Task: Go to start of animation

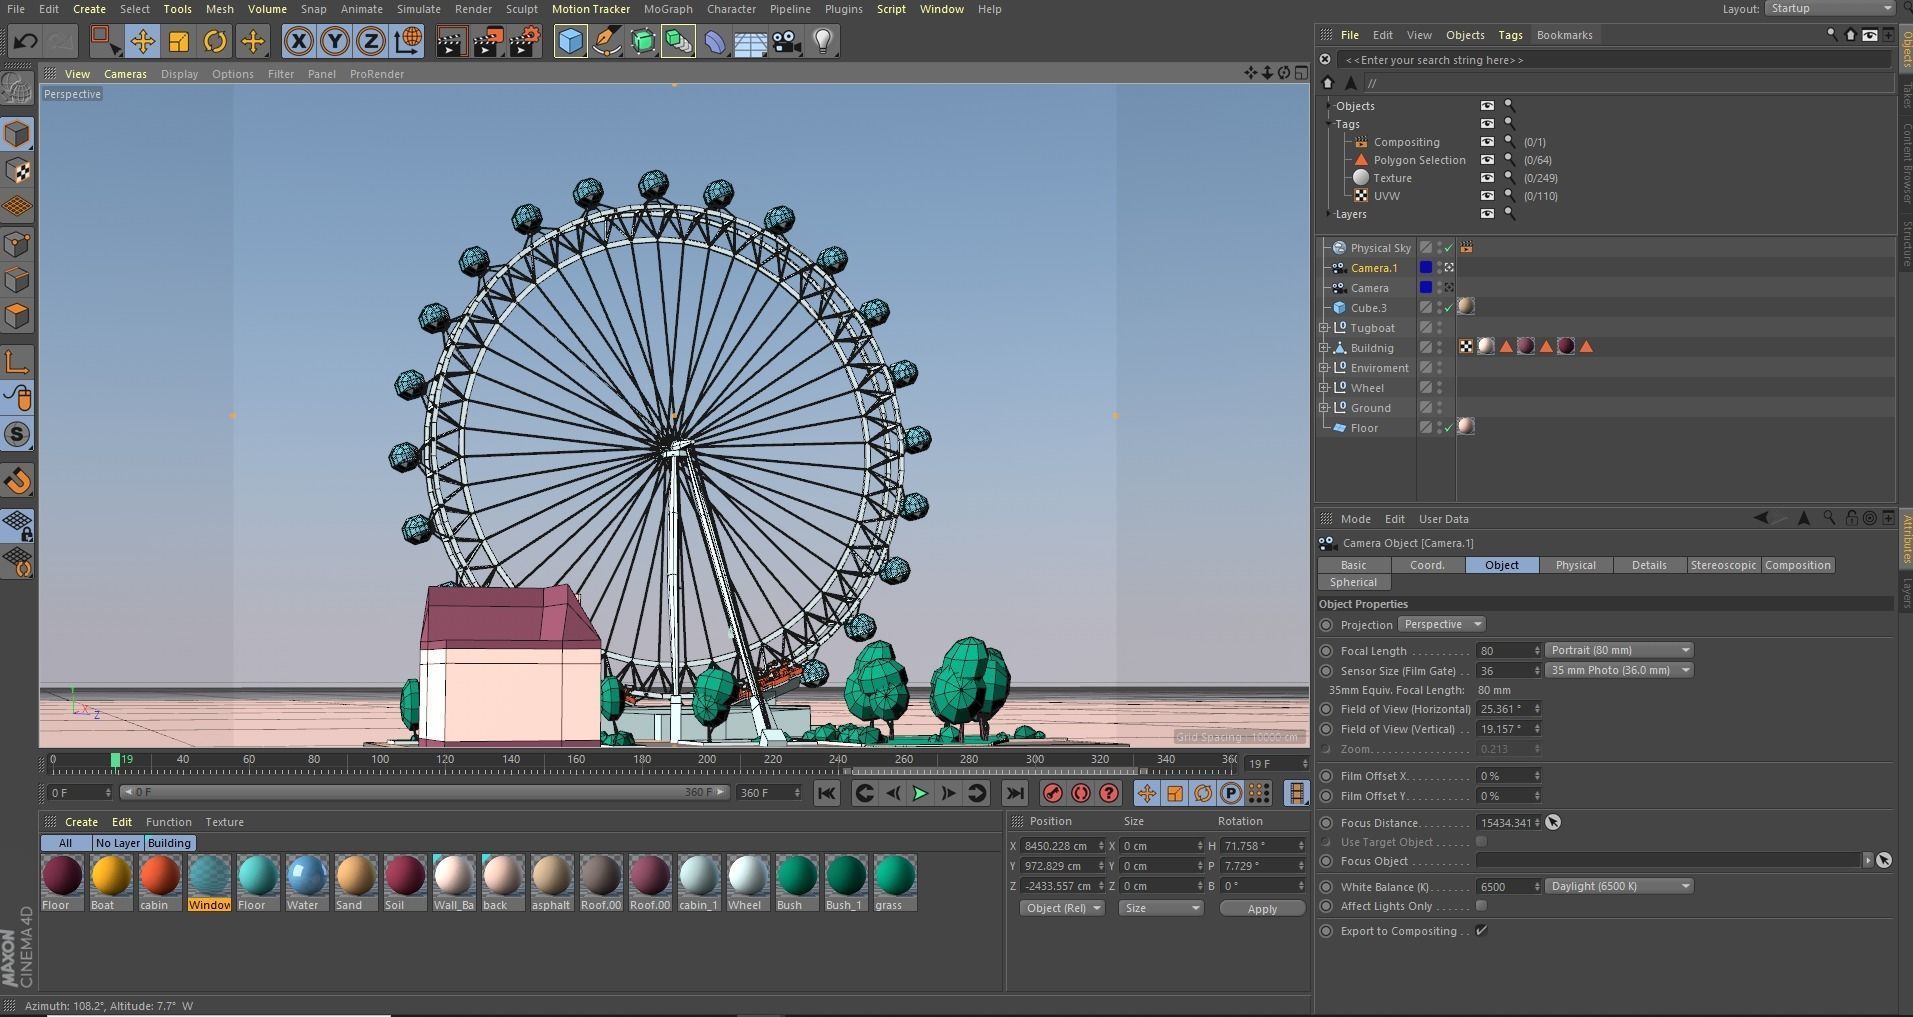Action: click(x=827, y=793)
